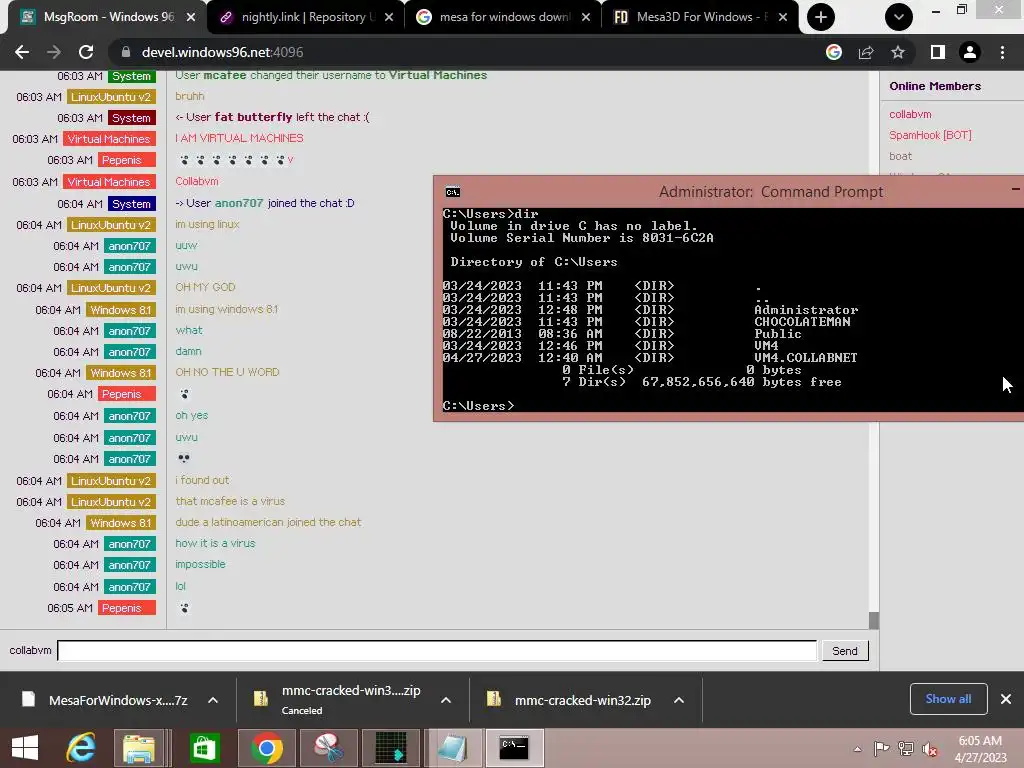The image size is (1024, 768).
Task: Click the chat scrollbar thumb
Action: [874, 620]
